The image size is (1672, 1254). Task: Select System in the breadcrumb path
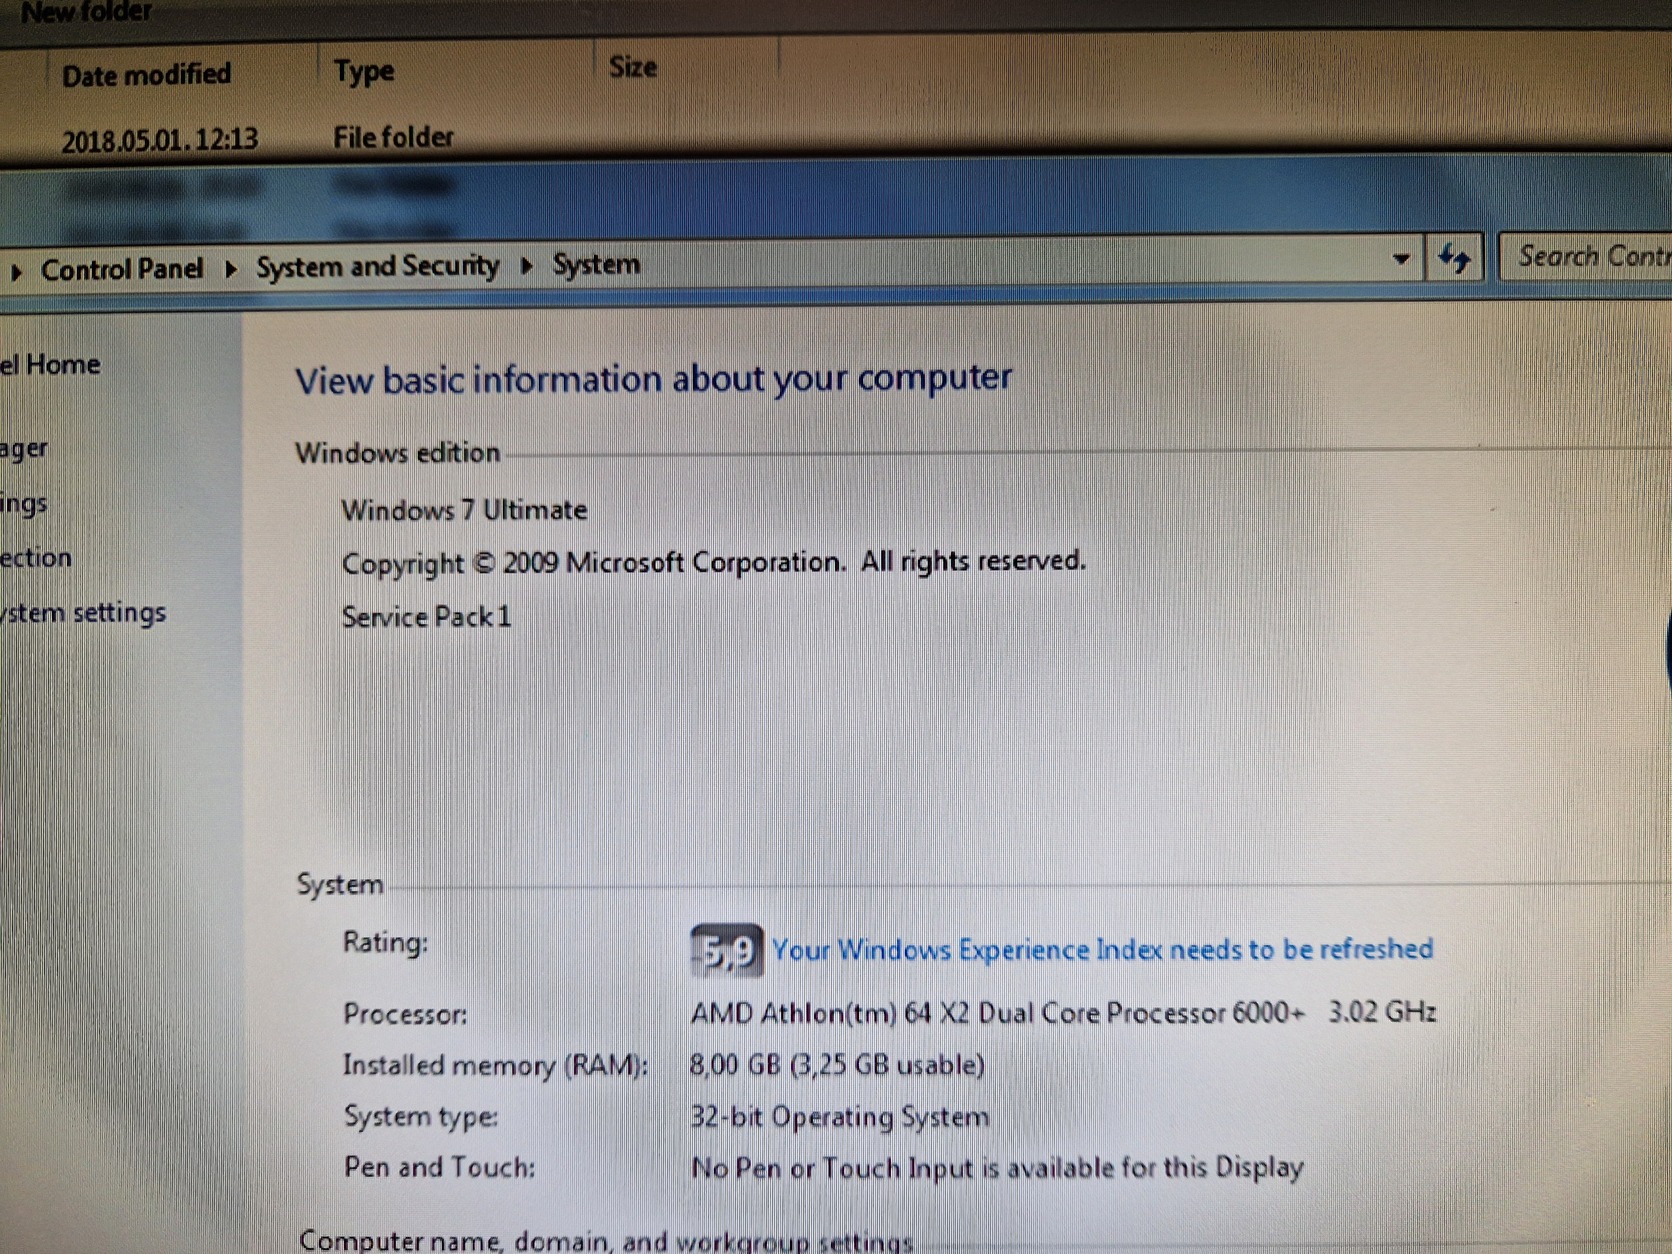pos(596,264)
